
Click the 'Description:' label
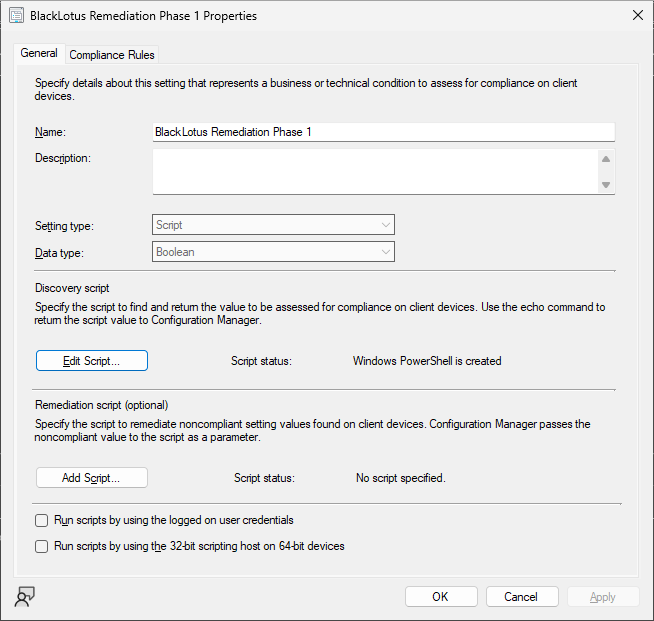pyautogui.click(x=63, y=158)
